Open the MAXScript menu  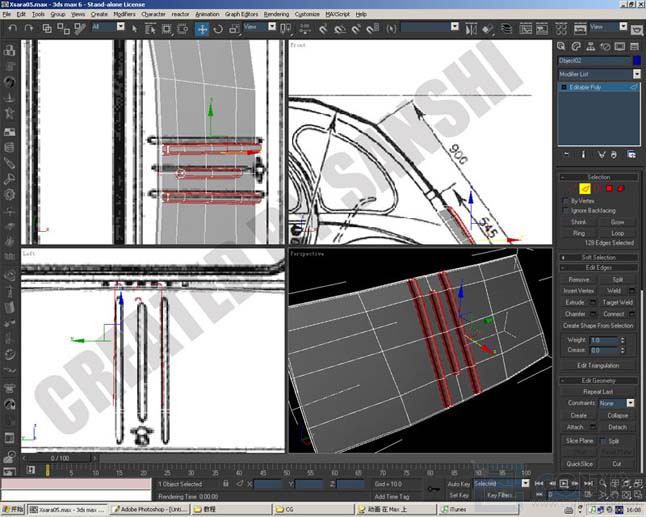[x=337, y=14]
